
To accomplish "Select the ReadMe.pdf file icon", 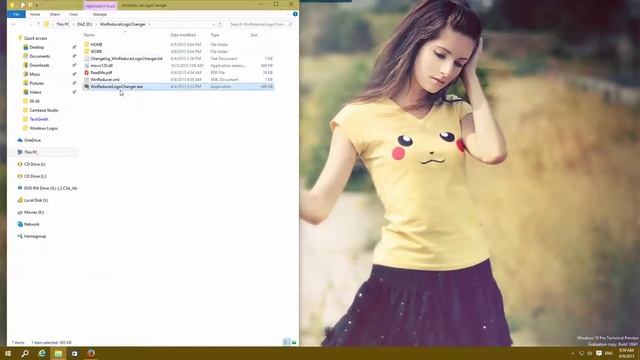I will click(87, 73).
